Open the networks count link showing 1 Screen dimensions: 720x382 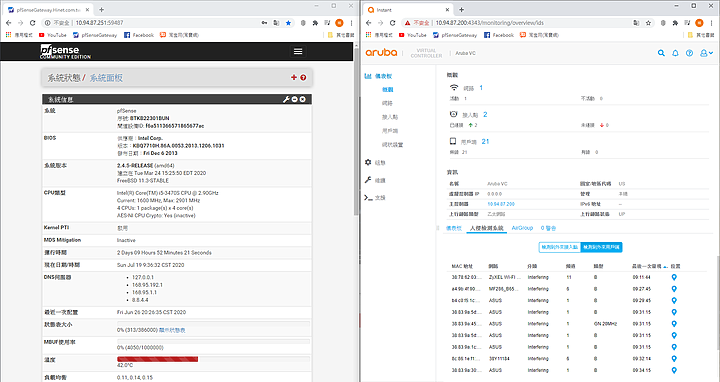(481, 87)
